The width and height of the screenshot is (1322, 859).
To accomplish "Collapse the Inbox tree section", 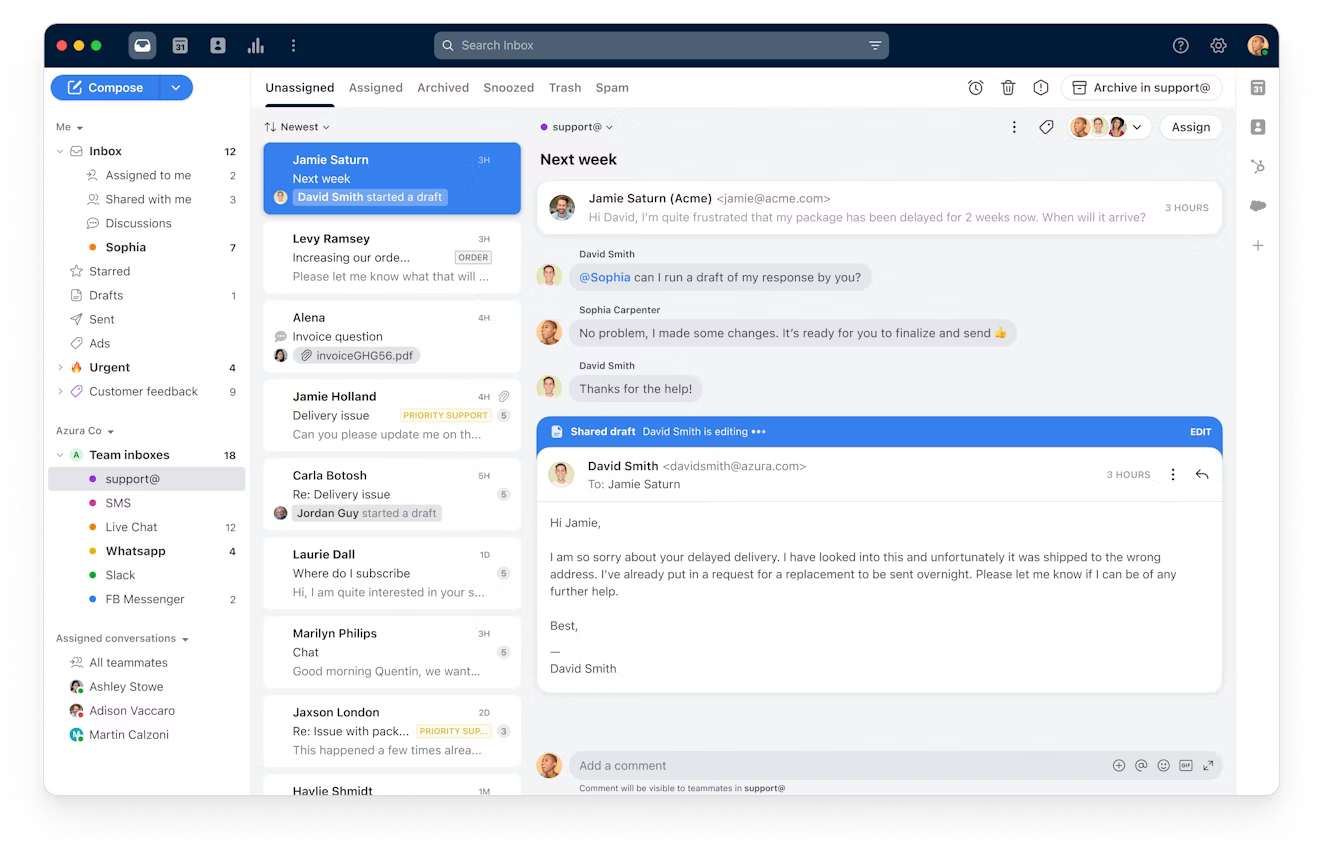I will pos(60,152).
